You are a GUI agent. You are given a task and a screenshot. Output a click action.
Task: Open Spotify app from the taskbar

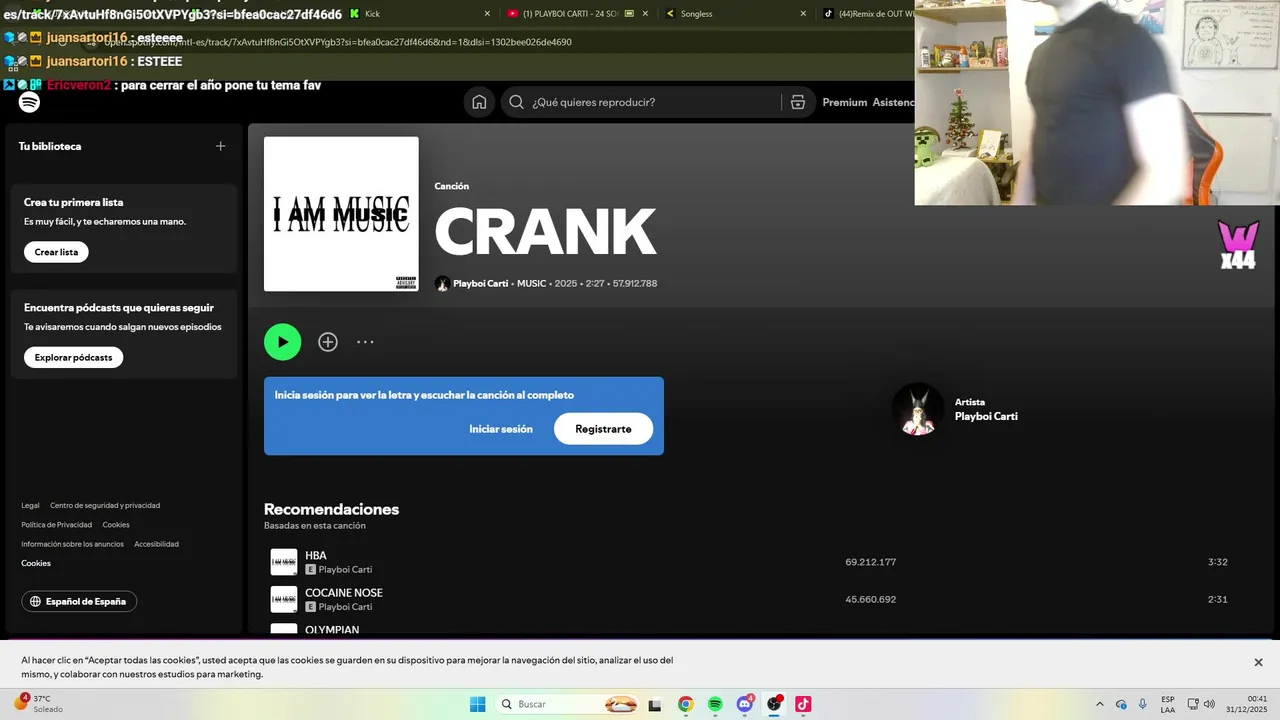pos(715,704)
